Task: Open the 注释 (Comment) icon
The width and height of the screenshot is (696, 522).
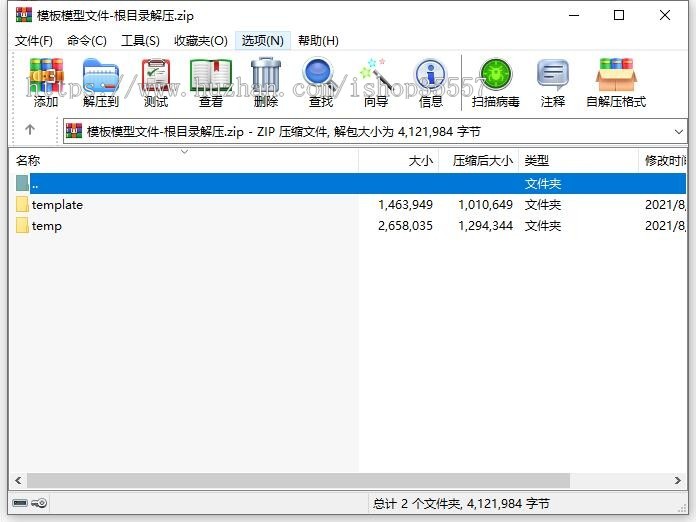Action: tap(553, 83)
